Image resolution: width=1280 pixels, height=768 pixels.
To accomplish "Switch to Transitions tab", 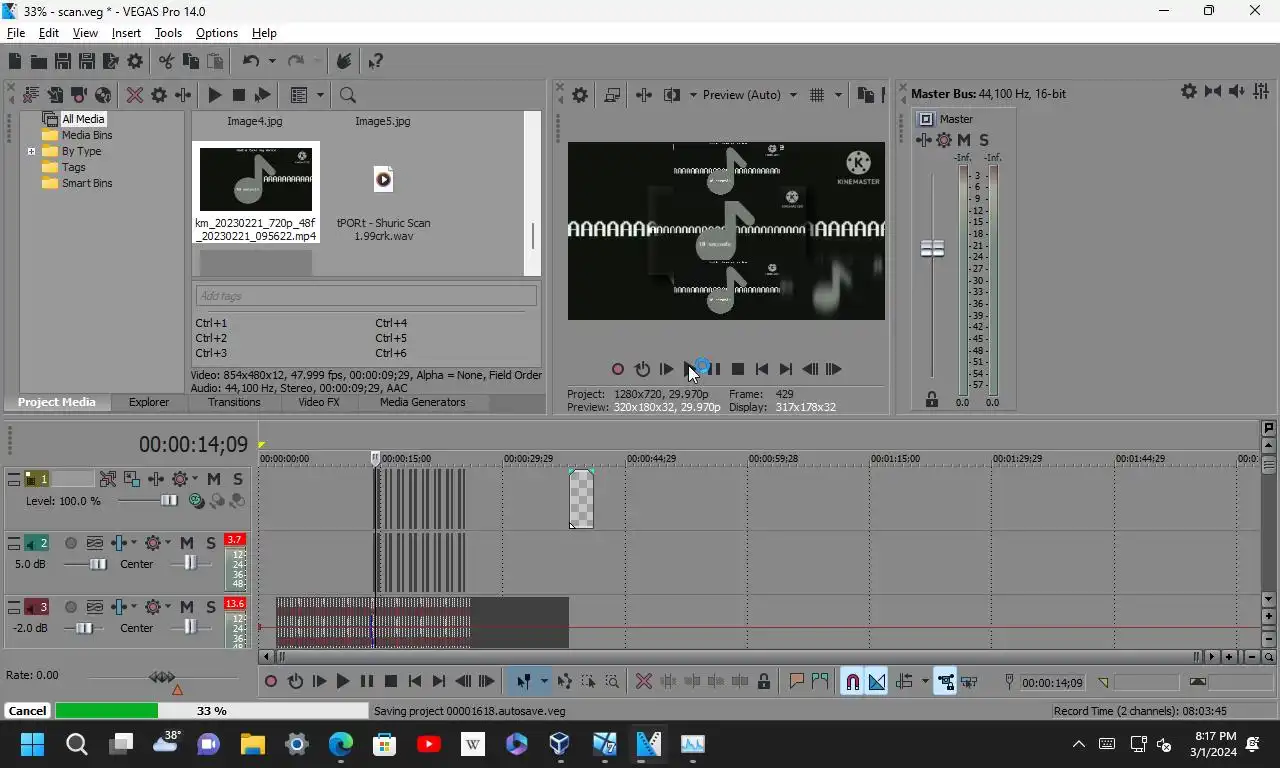I will point(234,402).
